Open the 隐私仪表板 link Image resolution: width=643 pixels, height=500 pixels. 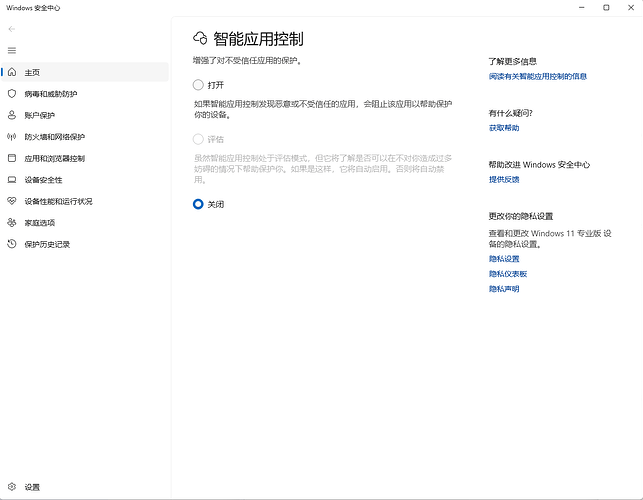508,274
